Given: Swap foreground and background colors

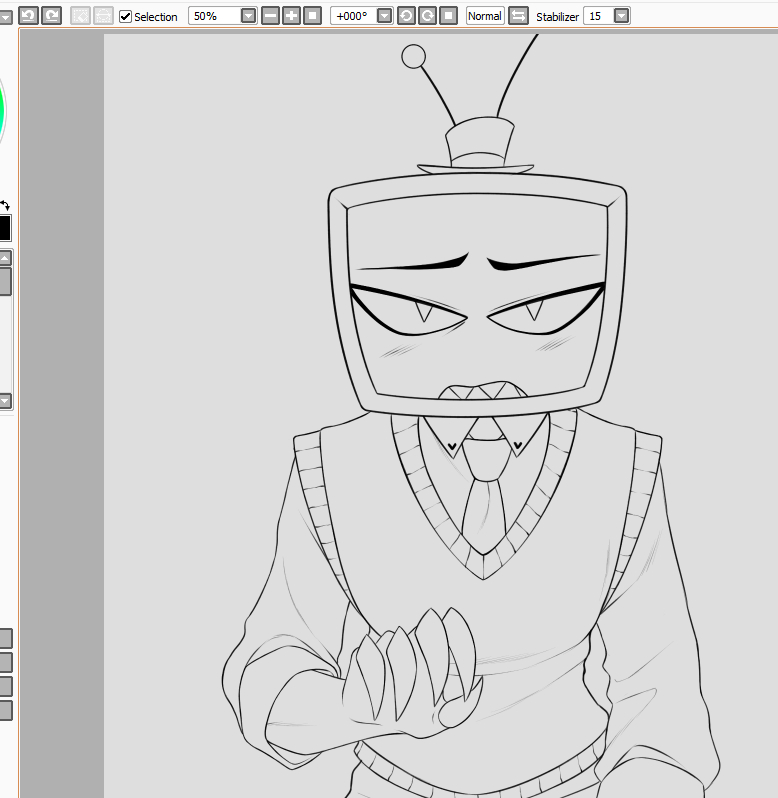Looking at the screenshot, I should 5,206.
